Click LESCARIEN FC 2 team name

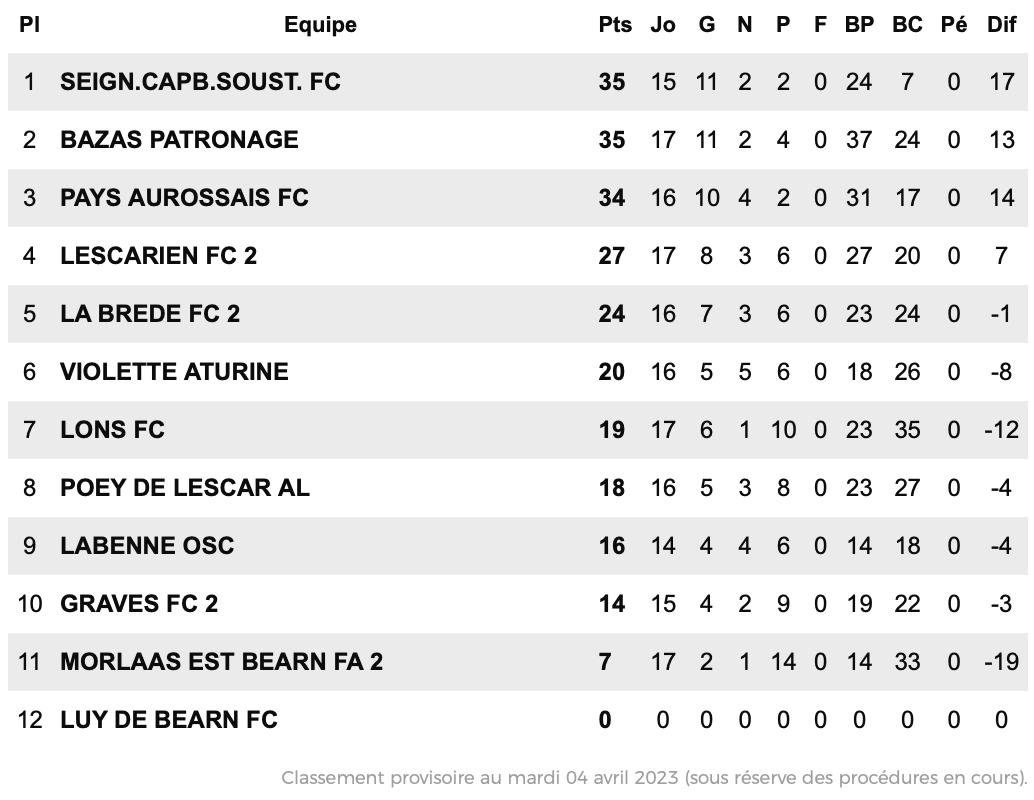159,256
